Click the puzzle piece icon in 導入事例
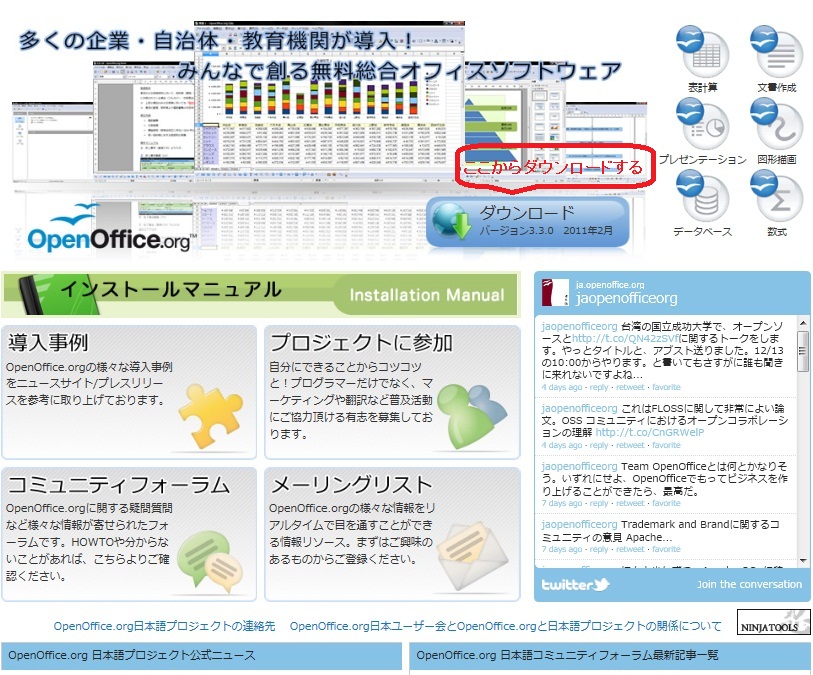 211,416
